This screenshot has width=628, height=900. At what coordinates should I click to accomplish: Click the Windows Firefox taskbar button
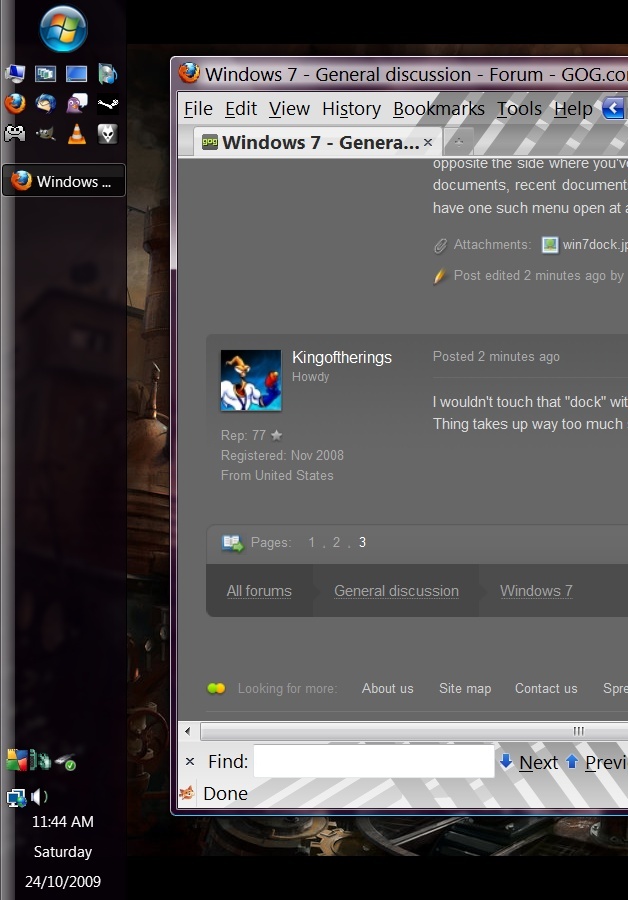click(x=64, y=180)
